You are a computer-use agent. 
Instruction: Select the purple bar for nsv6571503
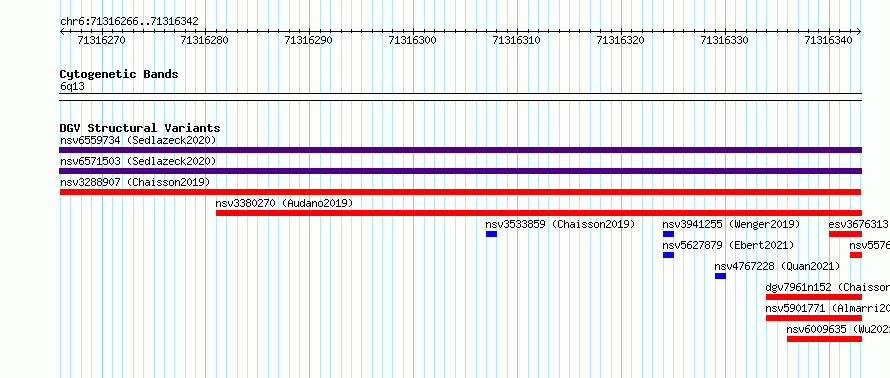460,171
